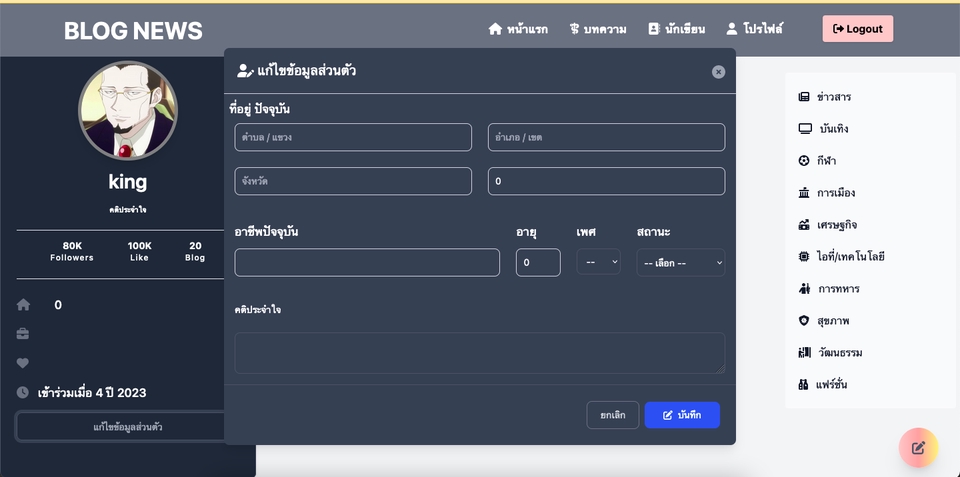Click the fashion icon beside แฟร์ชั่น

coord(803,385)
